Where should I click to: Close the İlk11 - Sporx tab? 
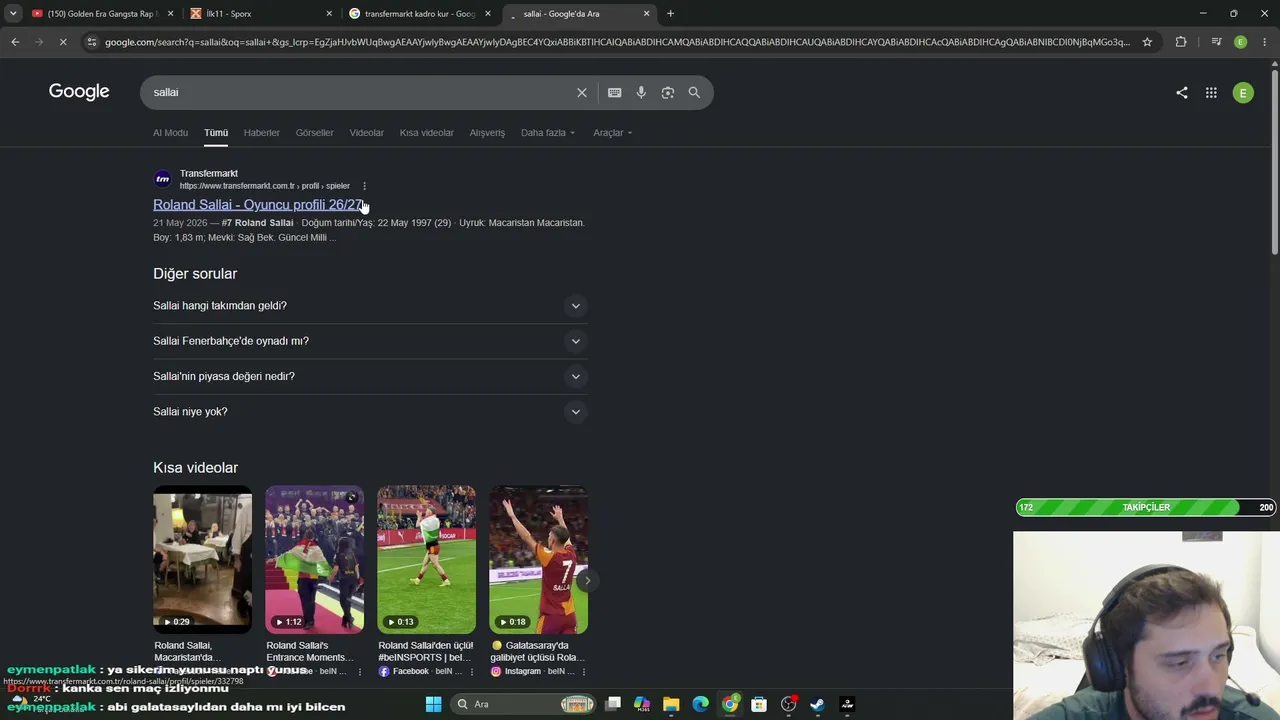click(x=329, y=14)
